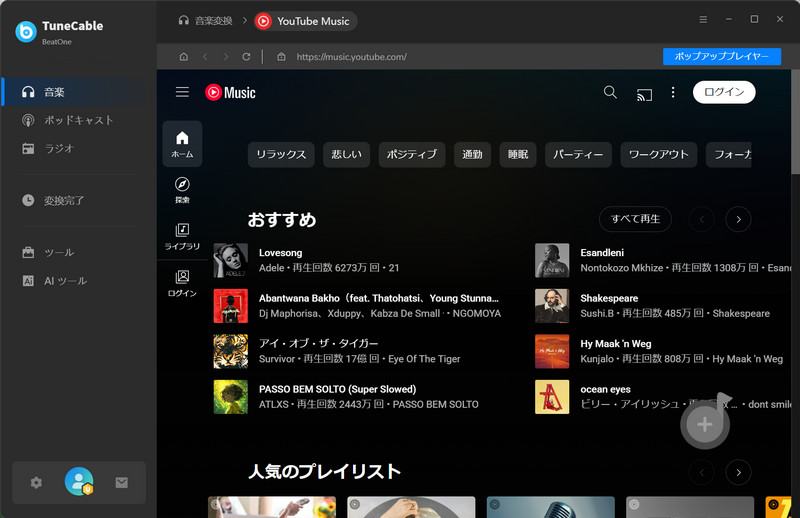The image size is (800, 518).
Task: Go forward with the right arrow
Action: (x=226, y=57)
